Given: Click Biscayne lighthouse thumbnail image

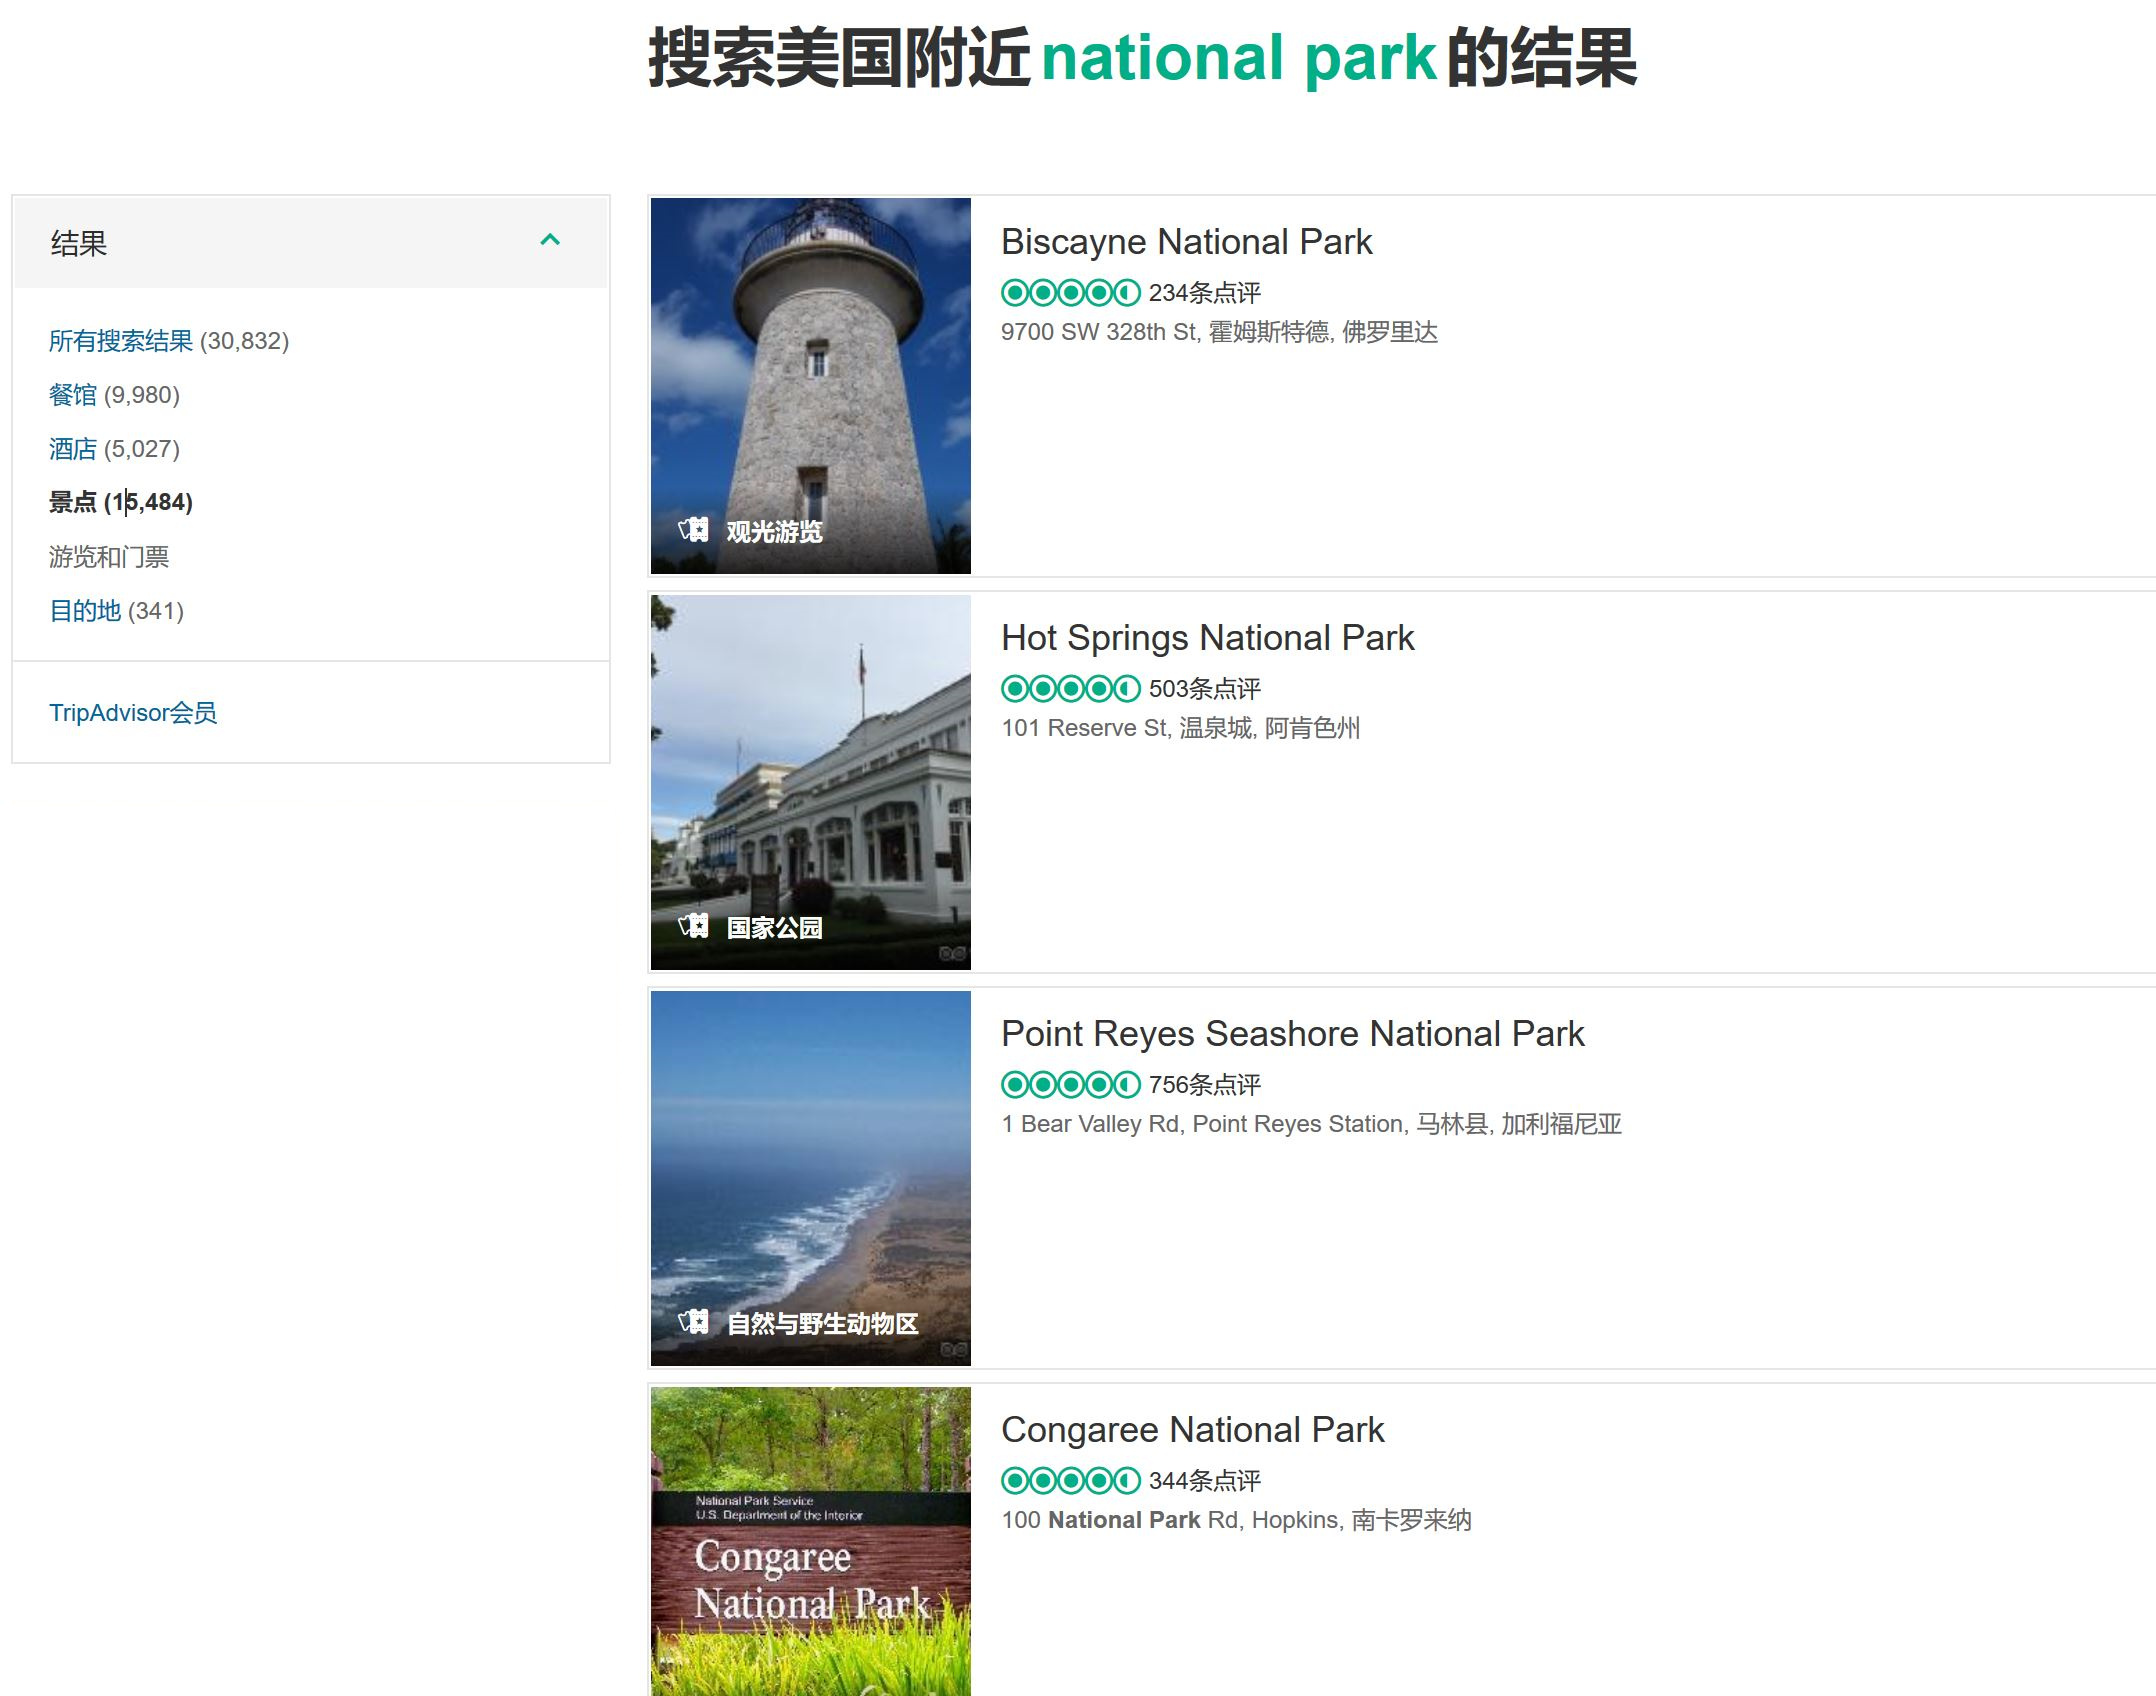Looking at the screenshot, I should (810, 386).
